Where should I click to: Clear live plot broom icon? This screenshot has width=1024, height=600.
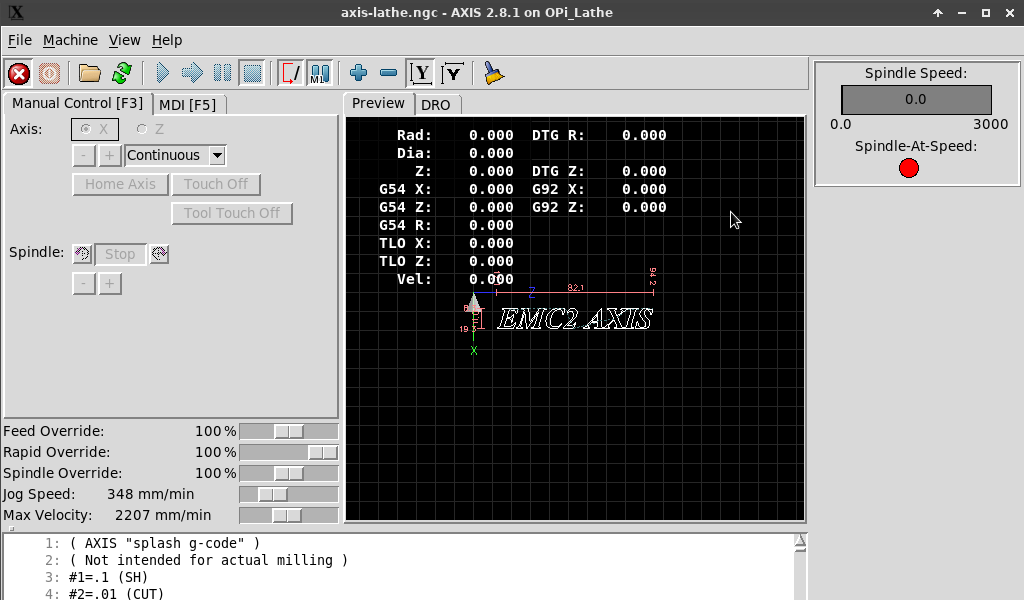tap(494, 73)
